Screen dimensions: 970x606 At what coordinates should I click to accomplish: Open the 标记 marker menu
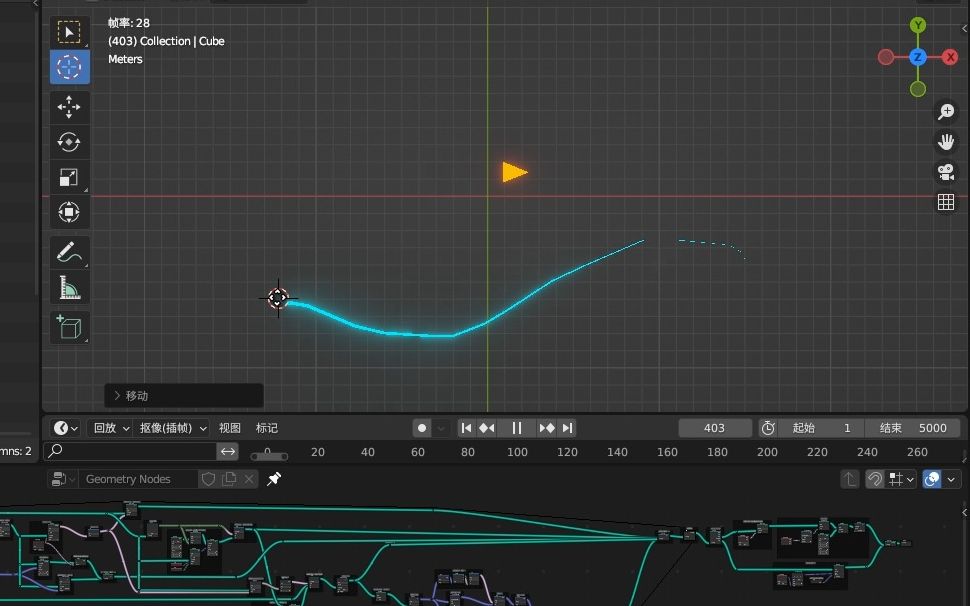click(266, 428)
